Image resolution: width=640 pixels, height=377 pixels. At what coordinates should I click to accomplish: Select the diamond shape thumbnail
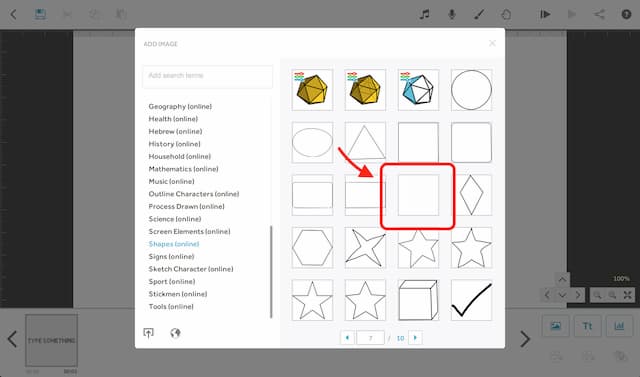[471, 195]
